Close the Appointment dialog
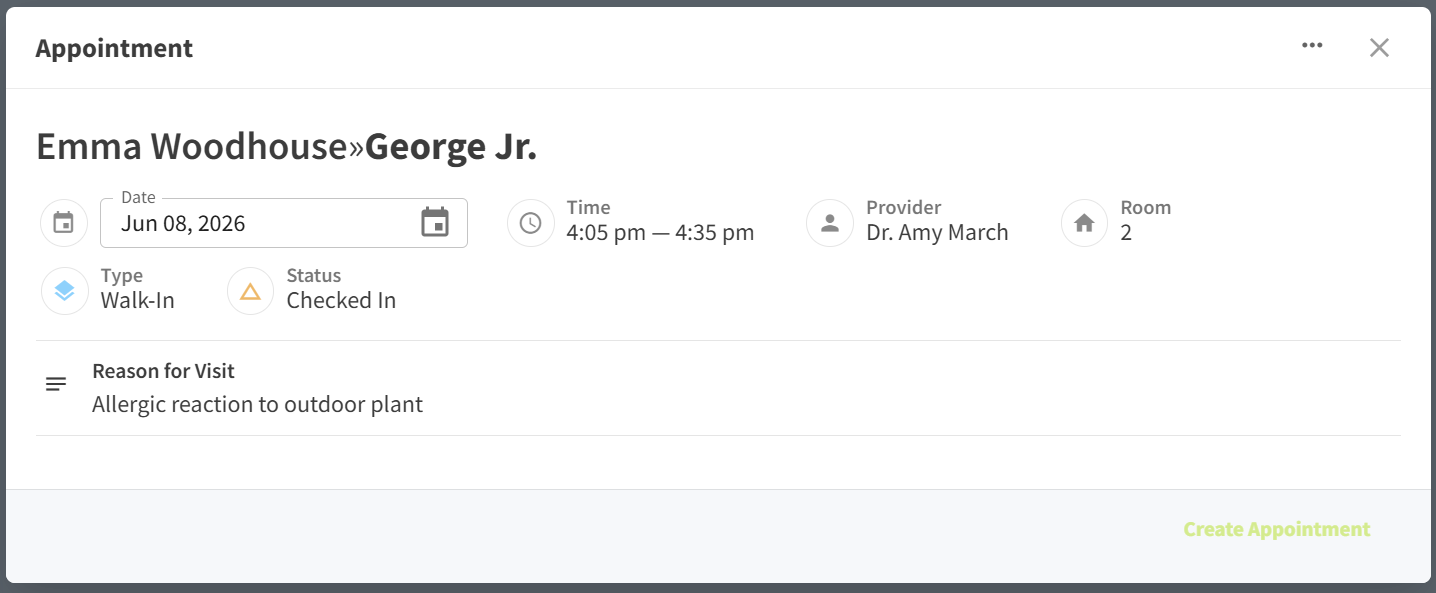 [1379, 47]
